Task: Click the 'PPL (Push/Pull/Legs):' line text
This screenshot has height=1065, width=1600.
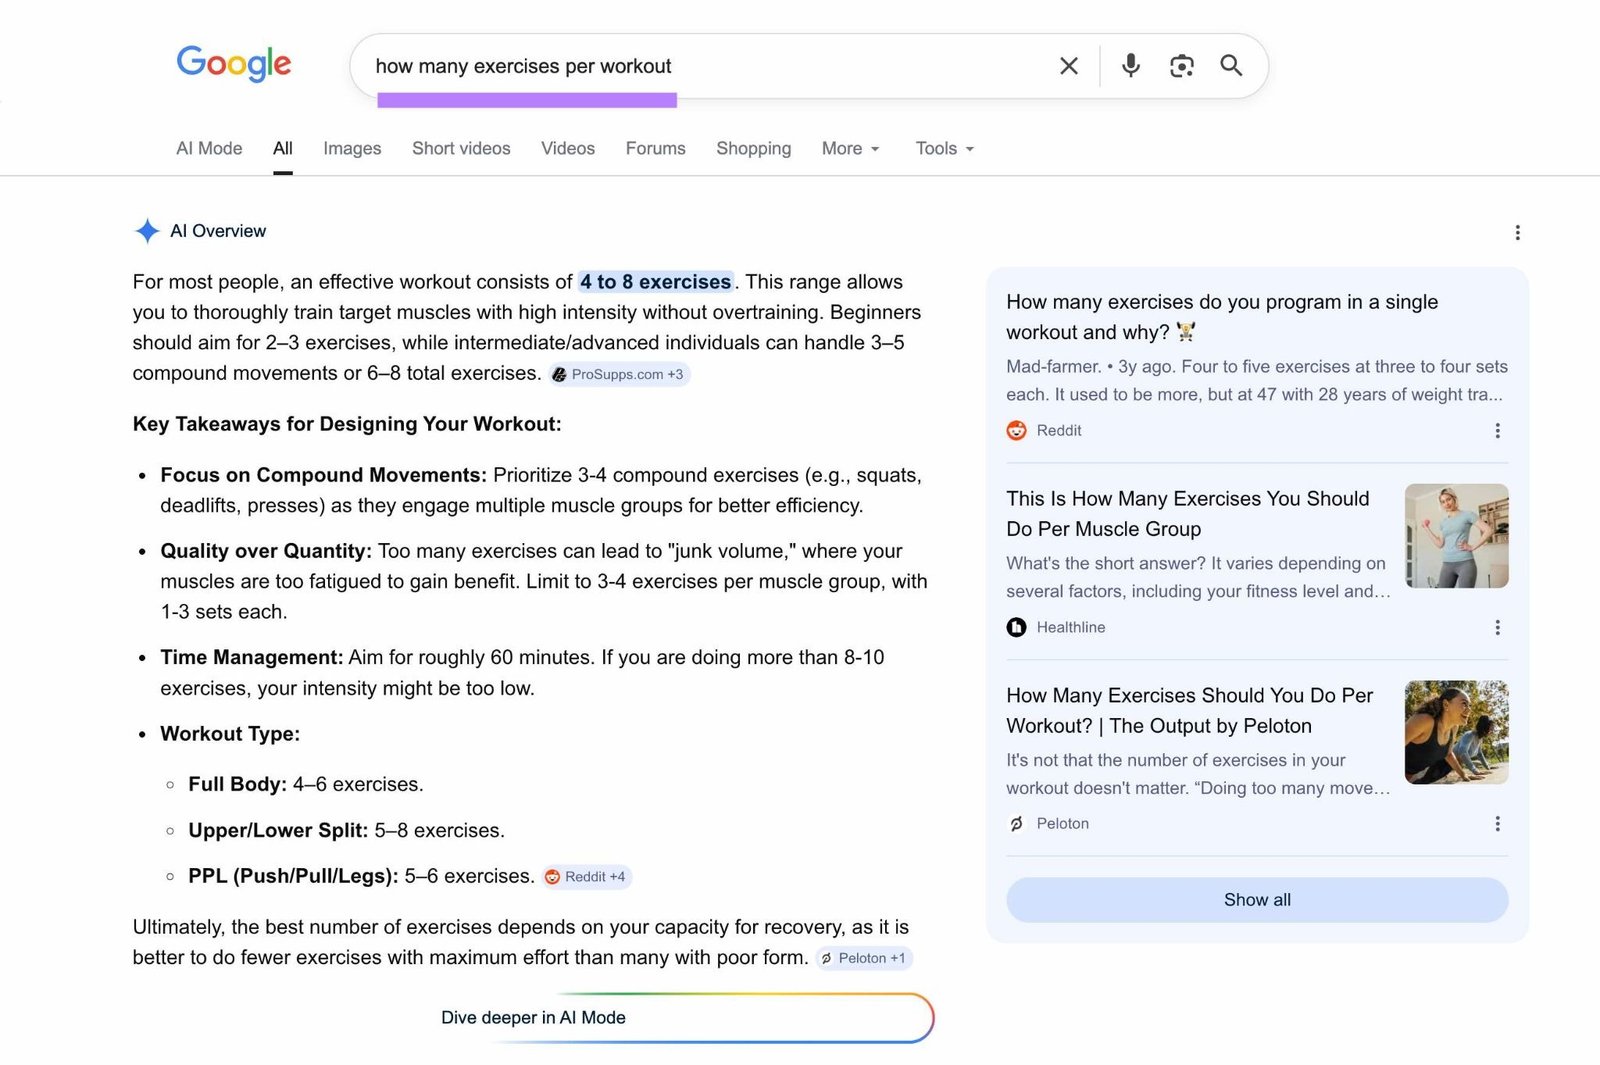Action: tap(293, 876)
